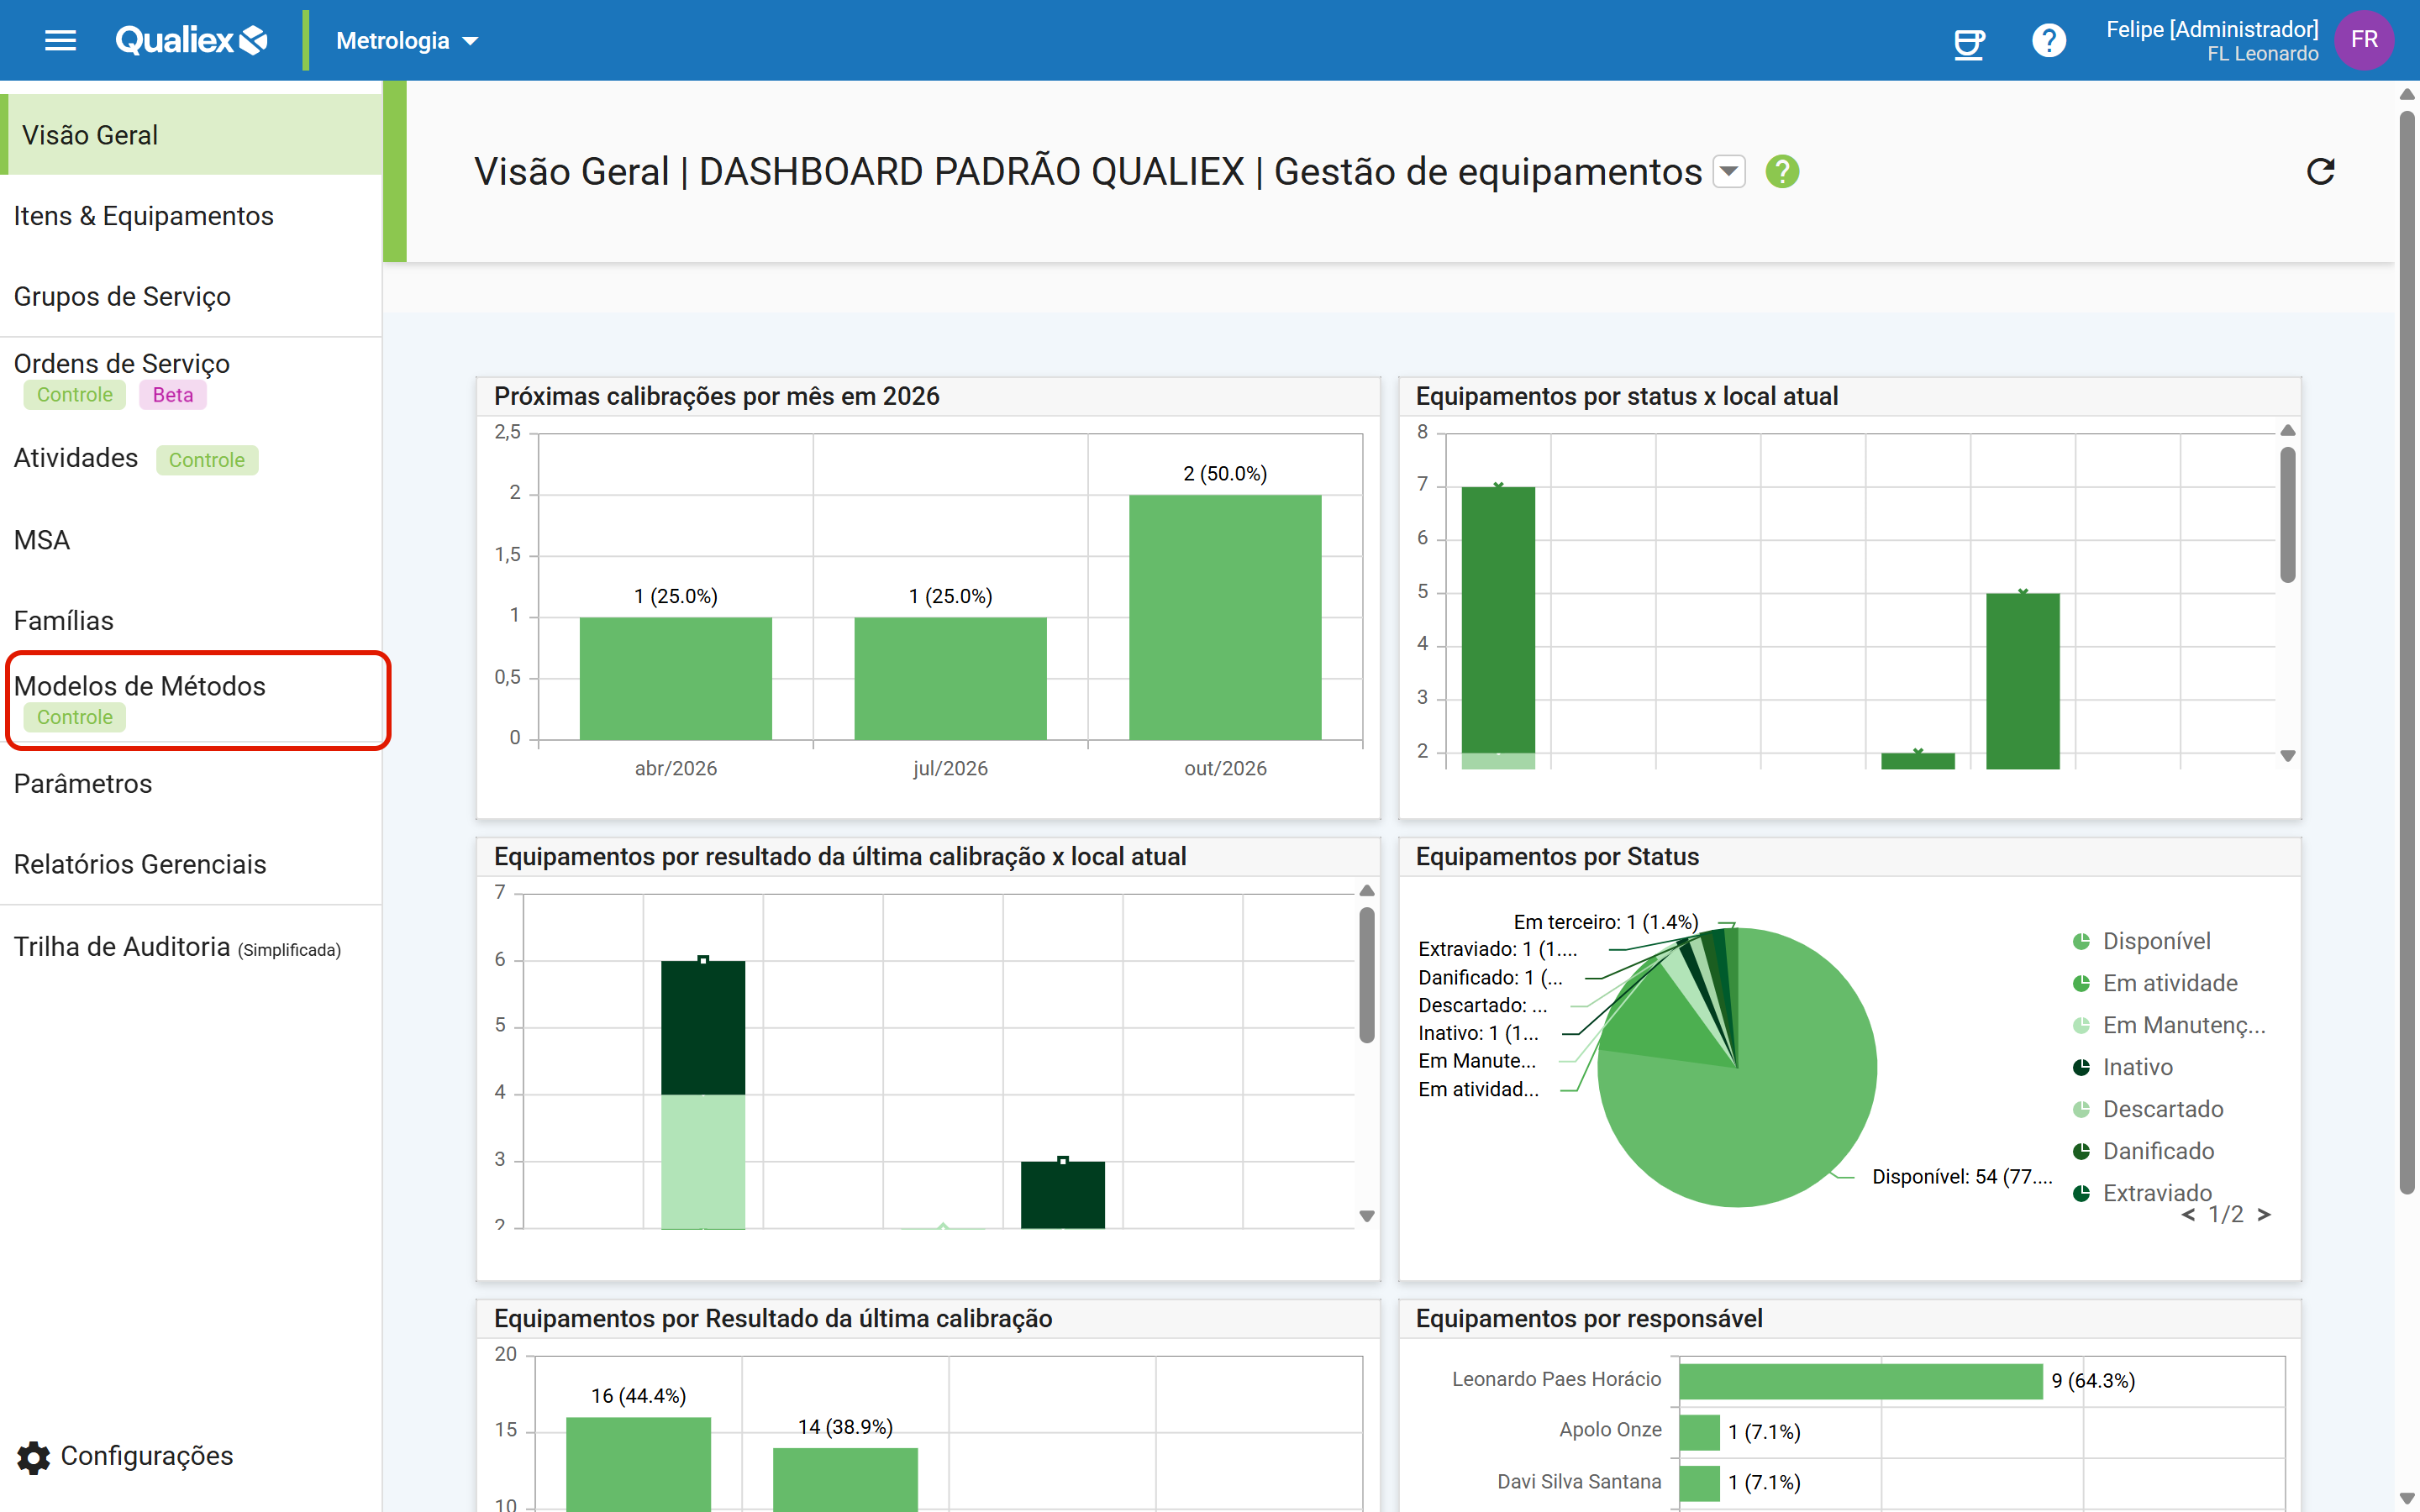Click the 16 (44.4%) bar in result chart

638,1464
